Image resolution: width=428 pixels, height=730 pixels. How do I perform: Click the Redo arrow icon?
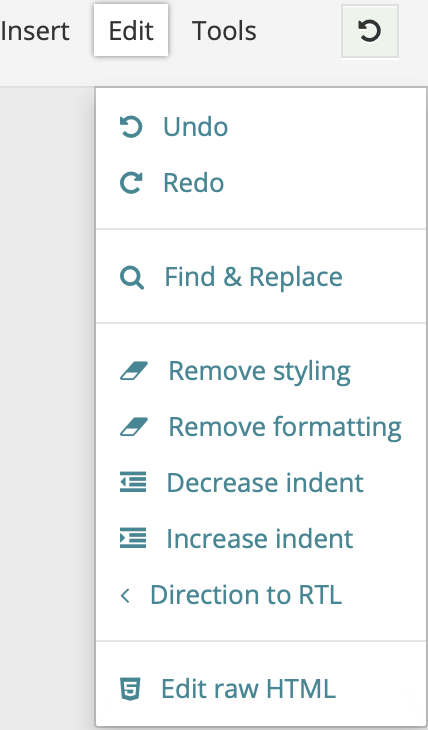click(x=131, y=183)
